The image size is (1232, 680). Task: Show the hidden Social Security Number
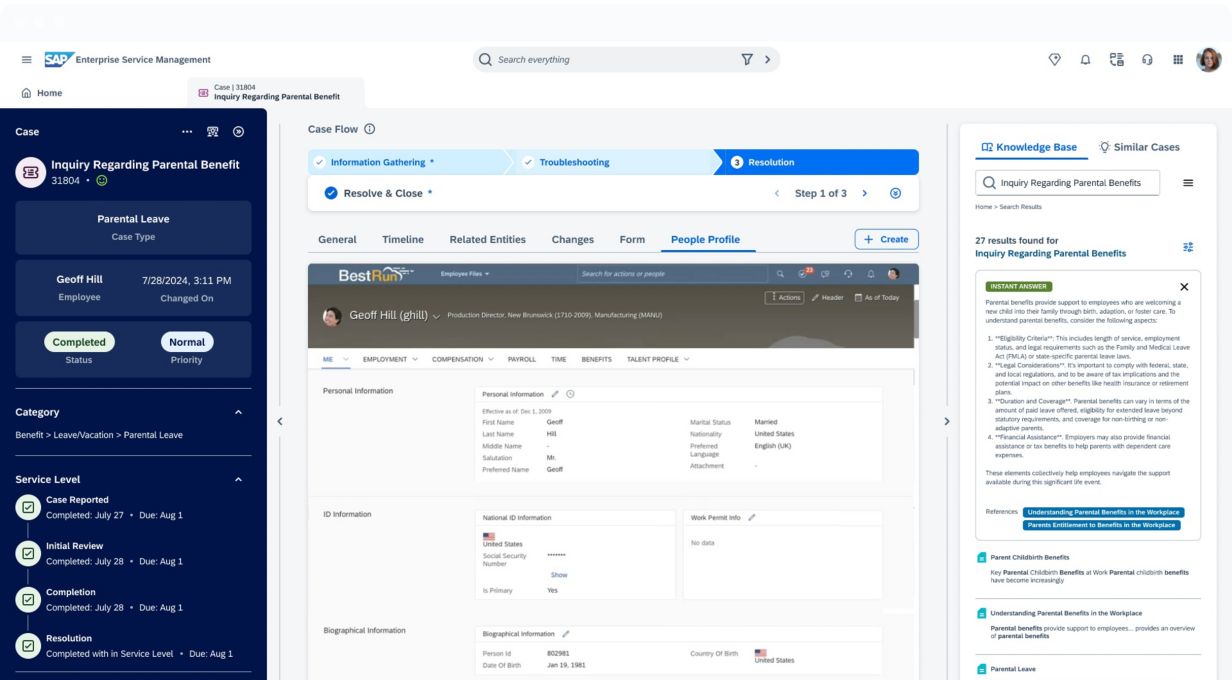point(559,575)
